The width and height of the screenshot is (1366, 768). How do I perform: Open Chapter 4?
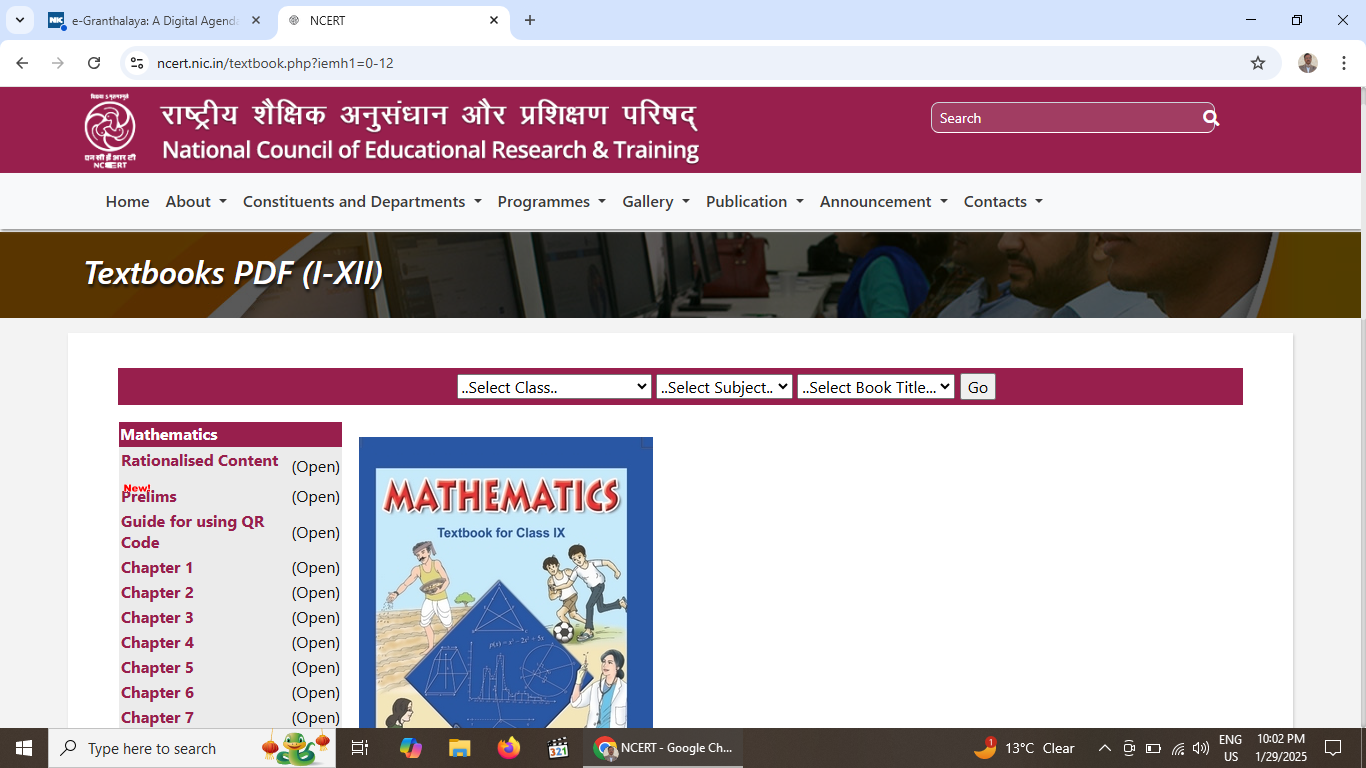coord(157,642)
